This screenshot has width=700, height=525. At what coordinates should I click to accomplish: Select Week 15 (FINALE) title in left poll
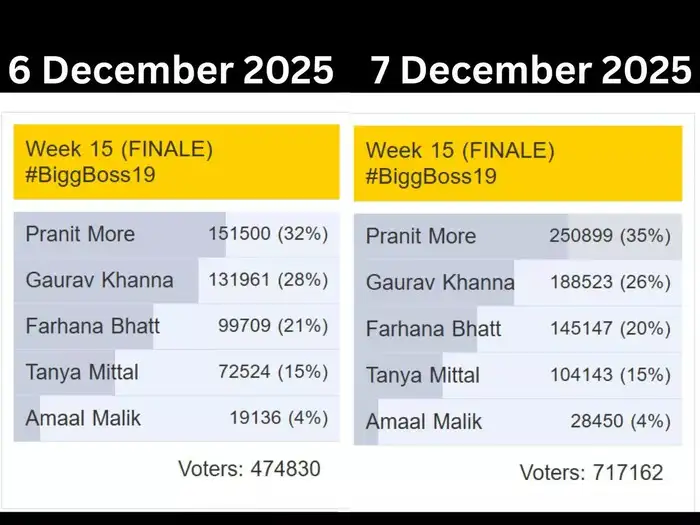[119, 149]
